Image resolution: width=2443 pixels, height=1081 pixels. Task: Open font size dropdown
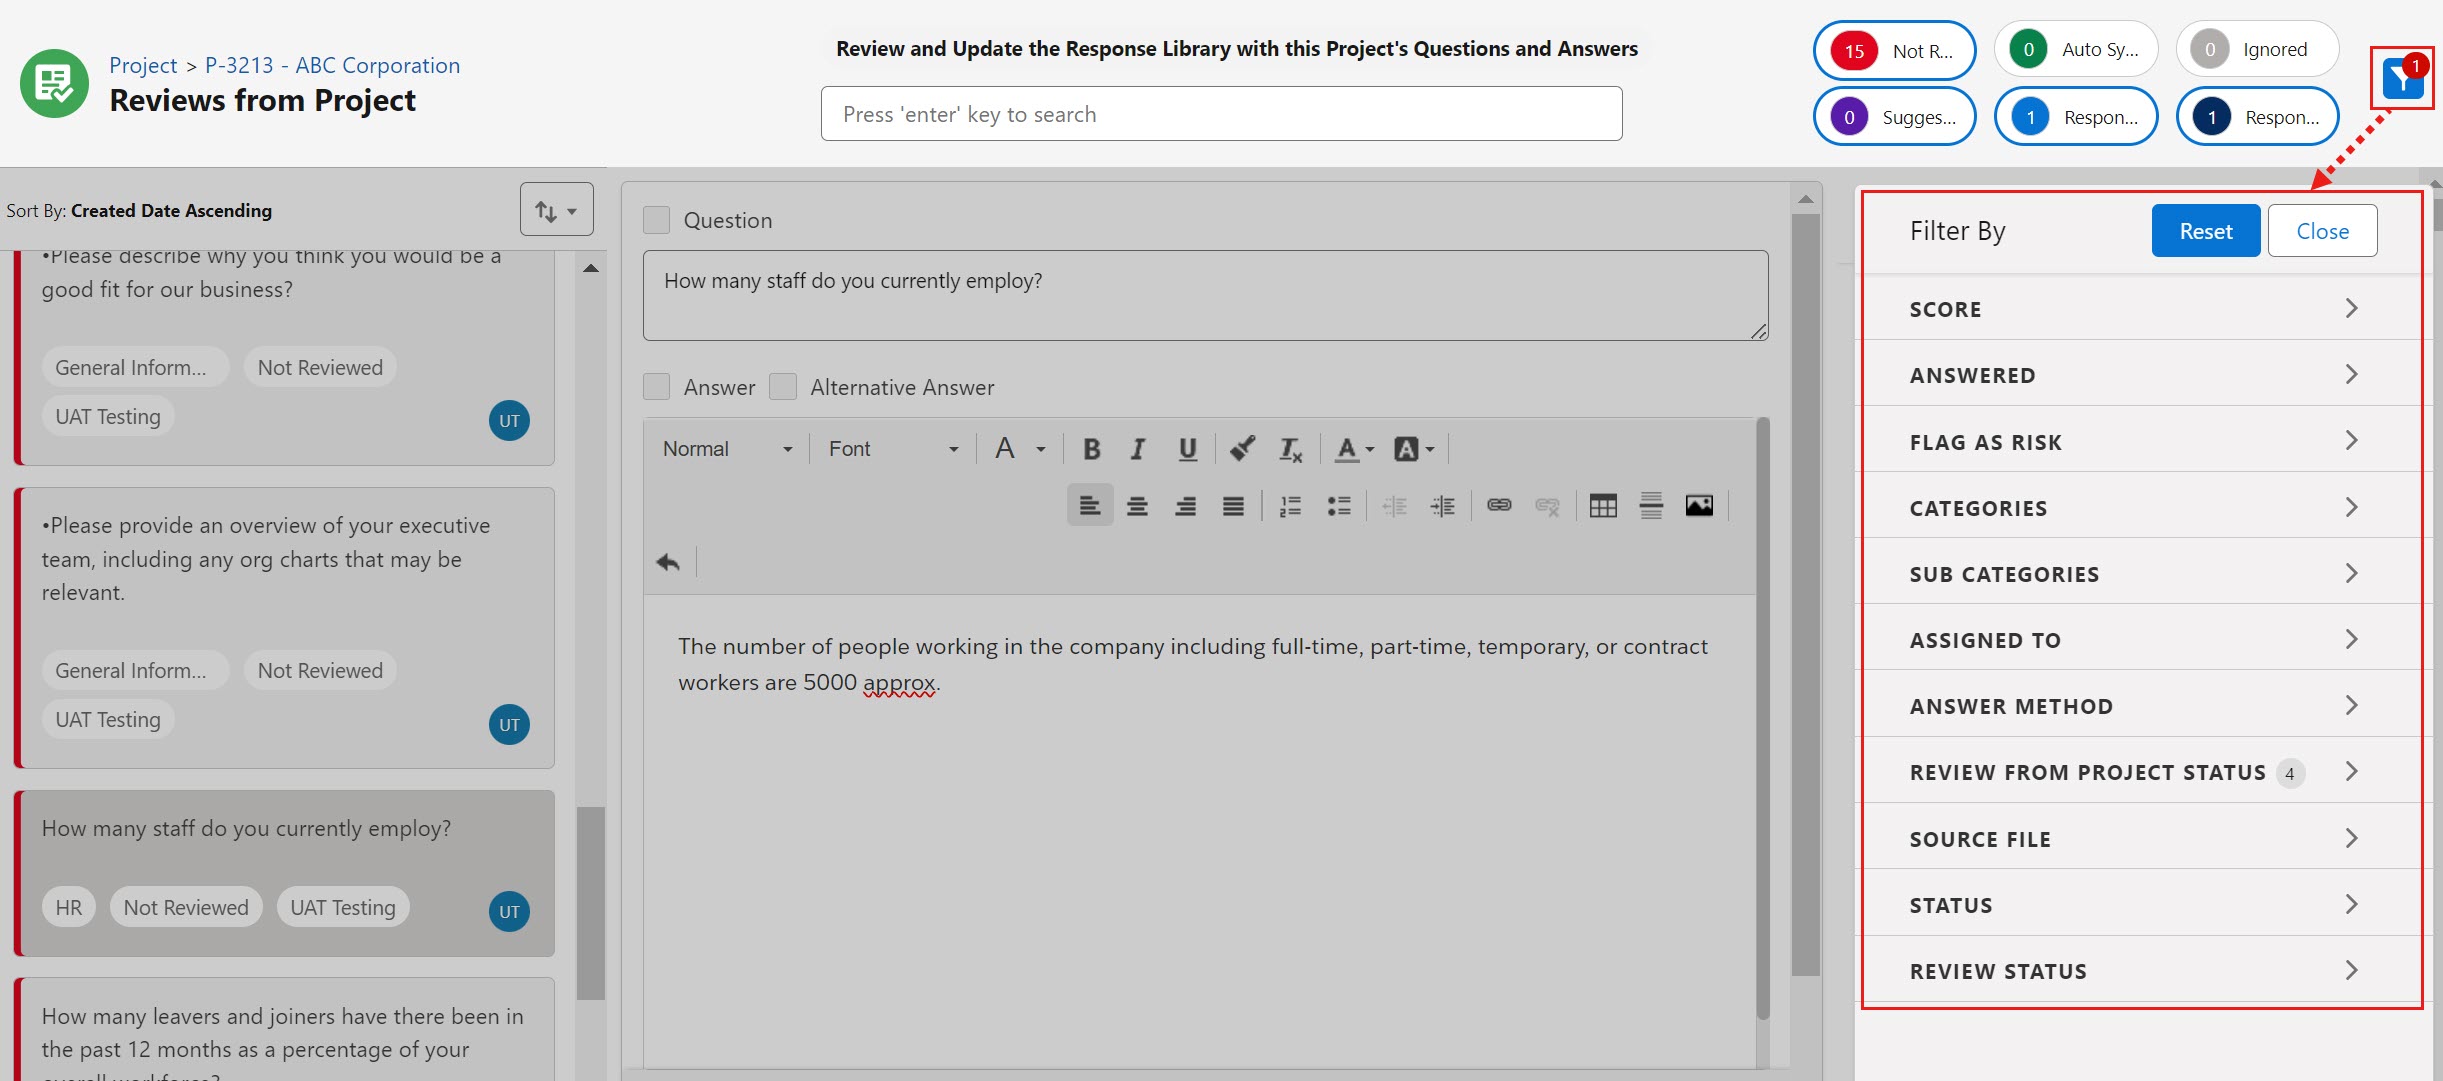tap(1020, 449)
